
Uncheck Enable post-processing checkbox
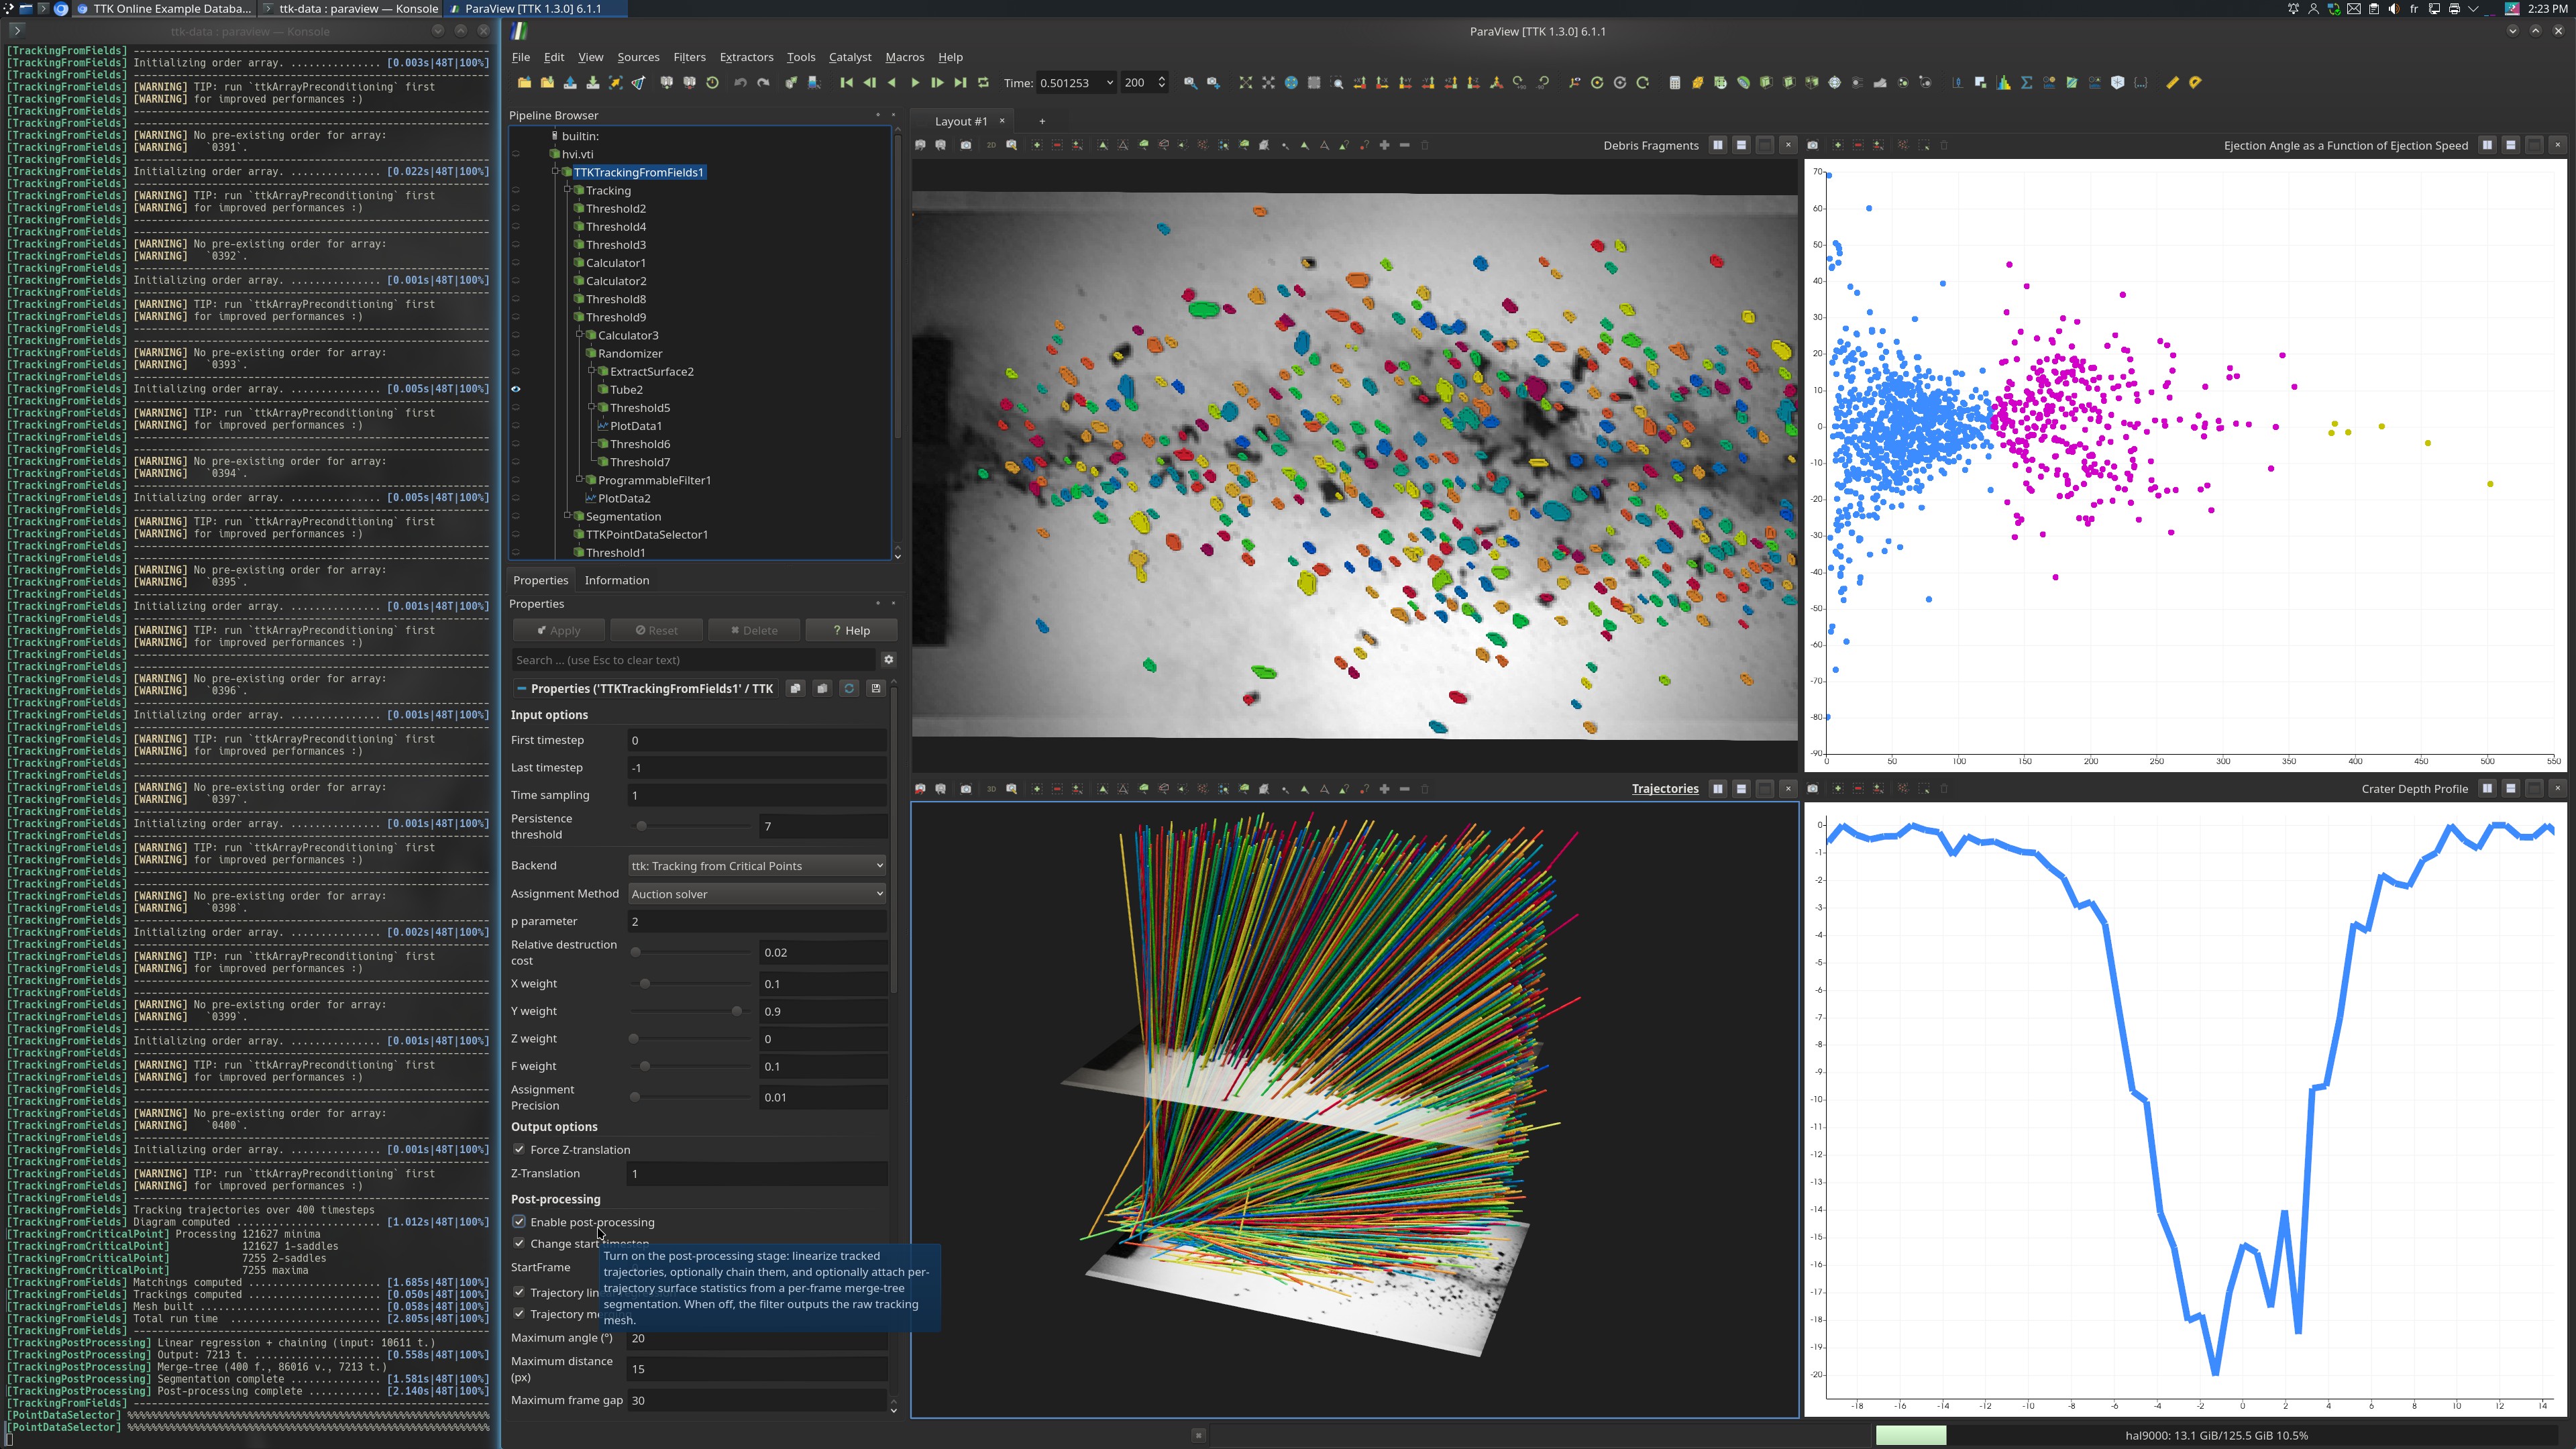[519, 1221]
